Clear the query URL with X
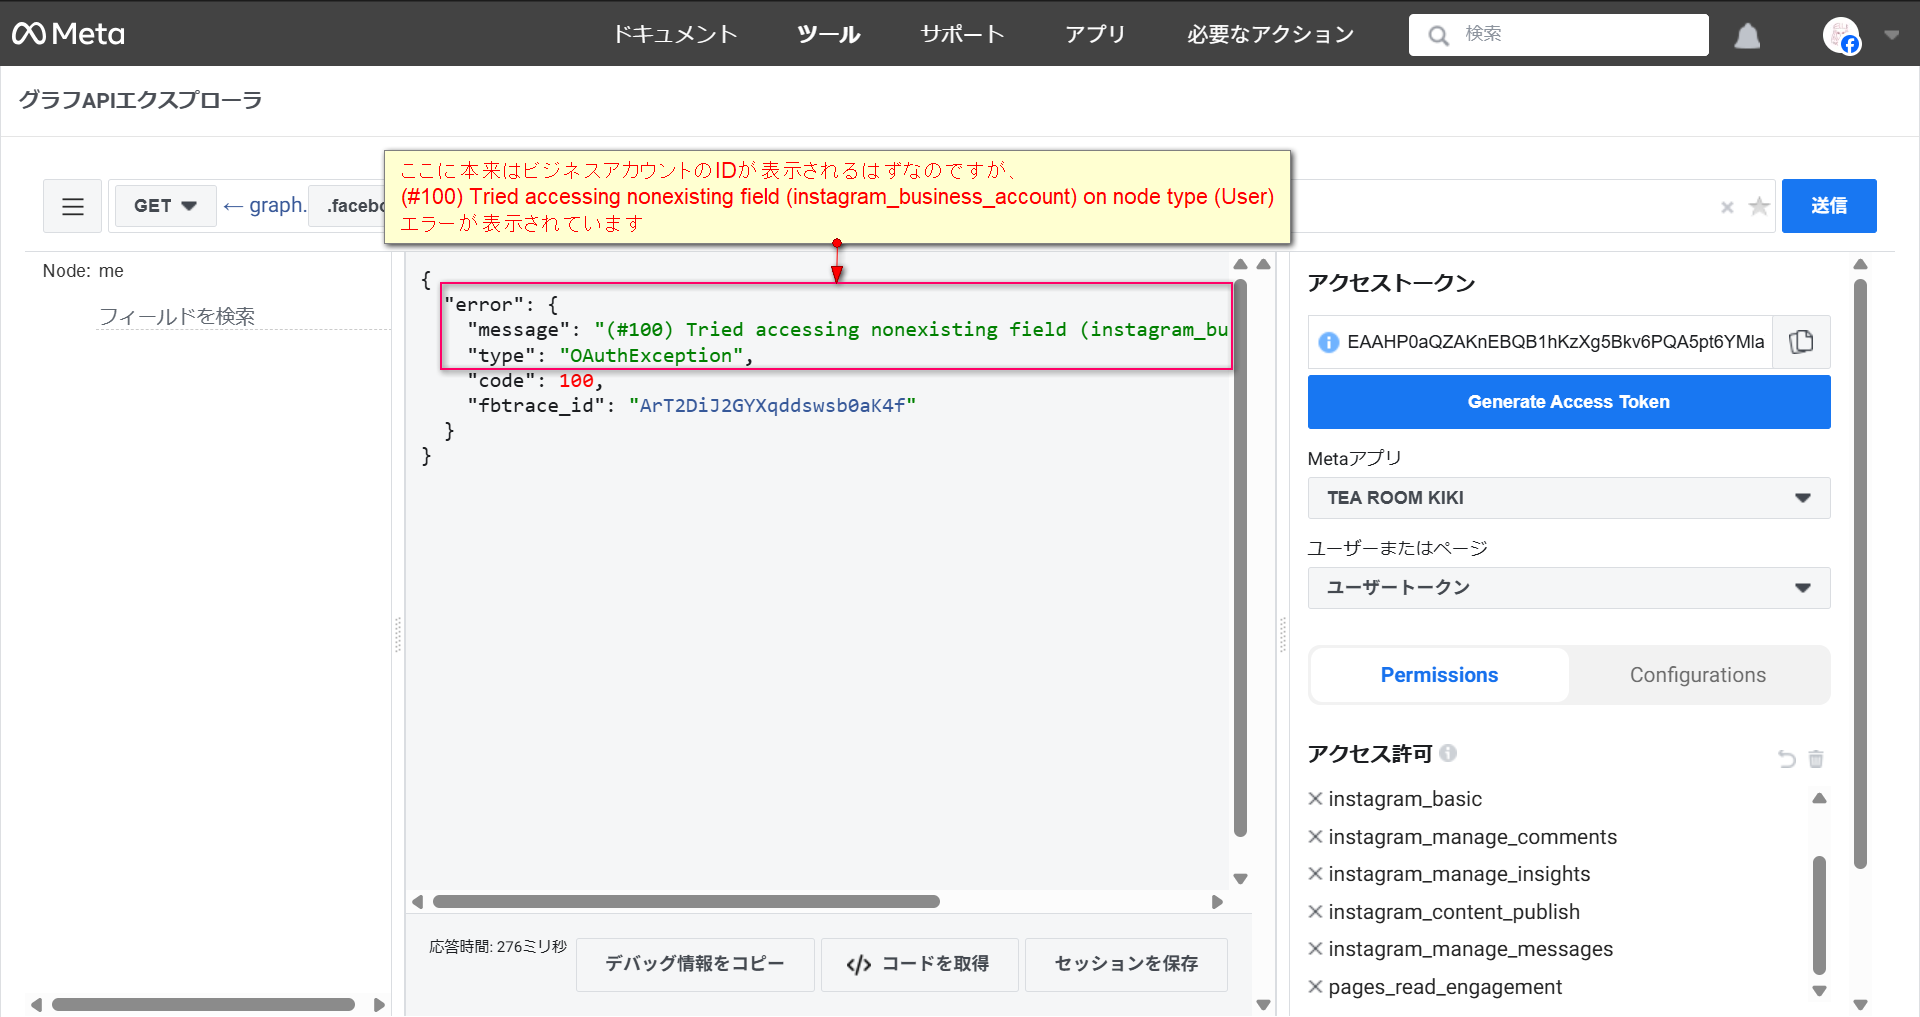This screenshot has width=1920, height=1017. (x=1727, y=207)
